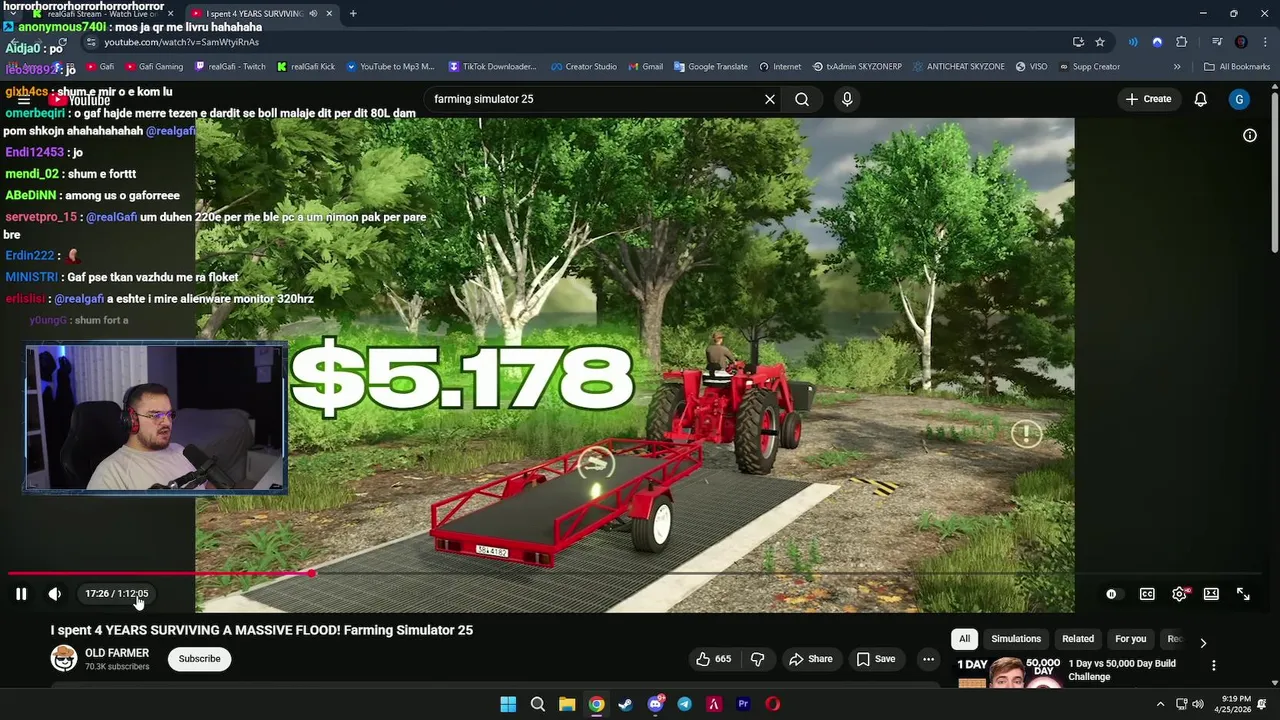Open txAdmin SKYZONERP bookmark
This screenshot has width=1280, height=720.
click(857, 67)
